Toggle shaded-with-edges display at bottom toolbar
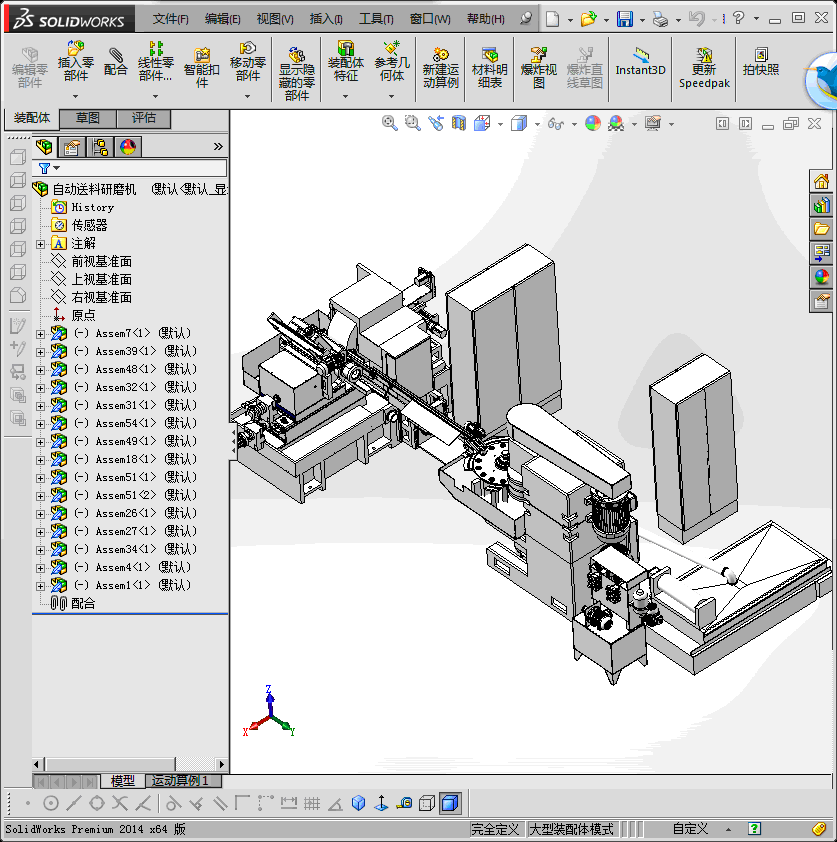Image resolution: width=837 pixels, height=842 pixels. pos(450,803)
